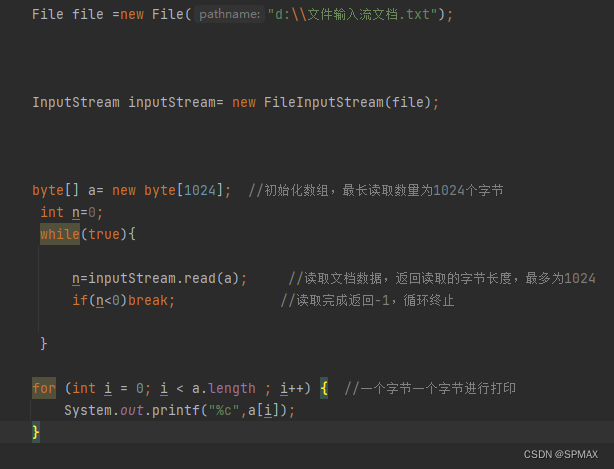Click the pathname parameter hint
The height and width of the screenshot is (469, 614).
click(229, 14)
